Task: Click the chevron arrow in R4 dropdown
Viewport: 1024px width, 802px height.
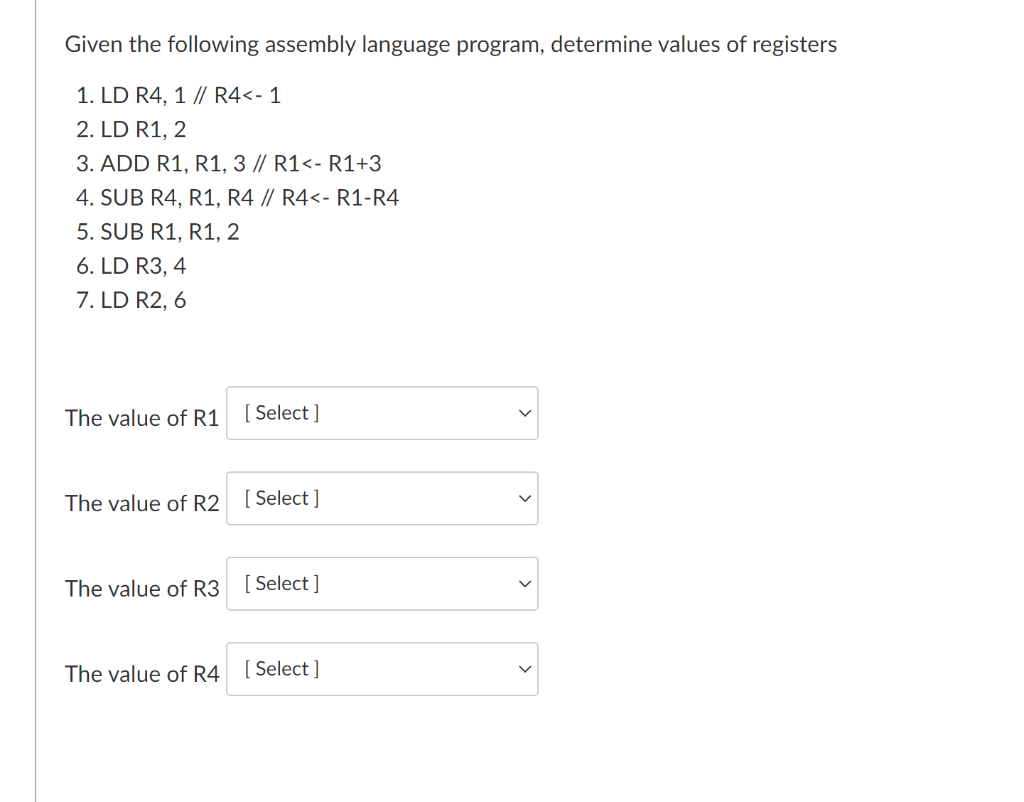Action: pyautogui.click(x=524, y=669)
